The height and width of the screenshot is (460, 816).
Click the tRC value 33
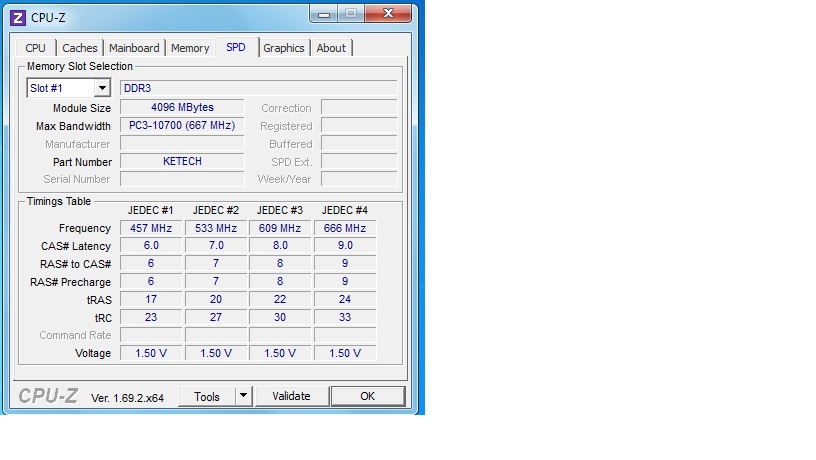point(345,317)
